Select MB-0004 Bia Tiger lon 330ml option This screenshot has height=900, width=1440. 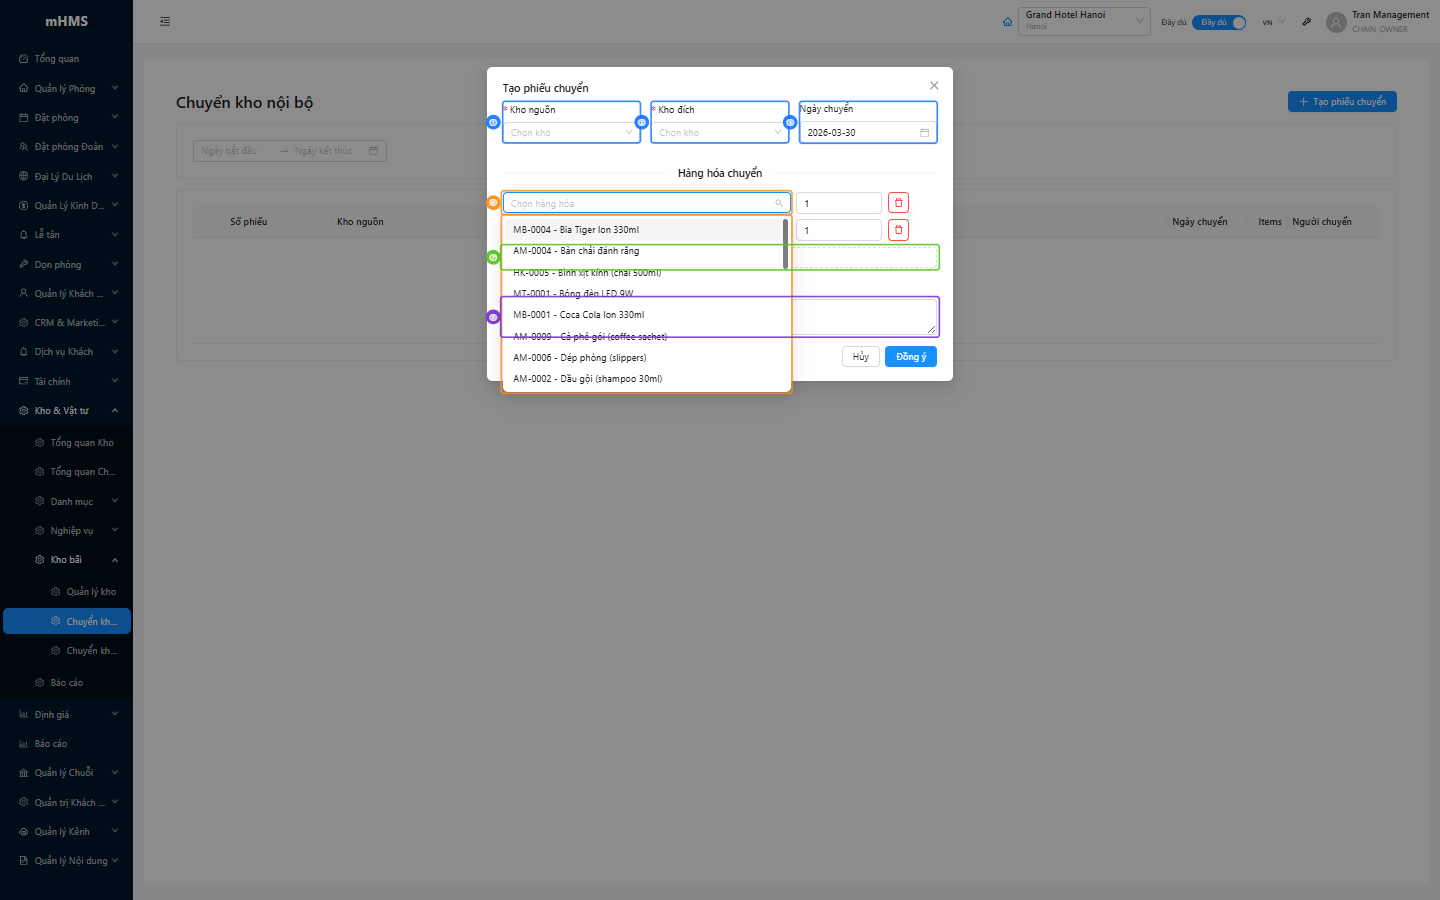[576, 230]
